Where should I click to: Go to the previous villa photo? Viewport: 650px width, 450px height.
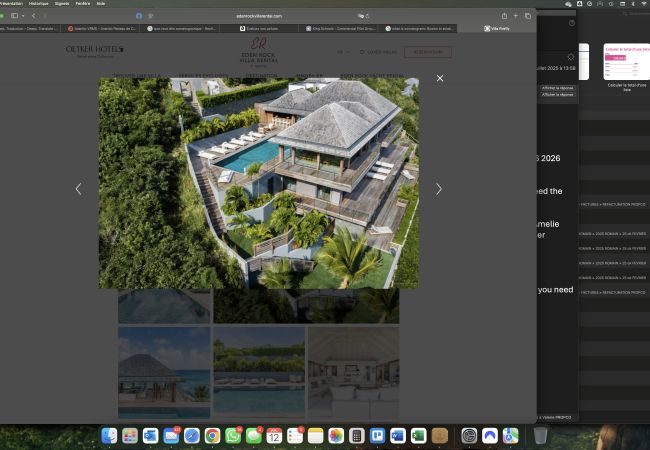click(x=79, y=188)
